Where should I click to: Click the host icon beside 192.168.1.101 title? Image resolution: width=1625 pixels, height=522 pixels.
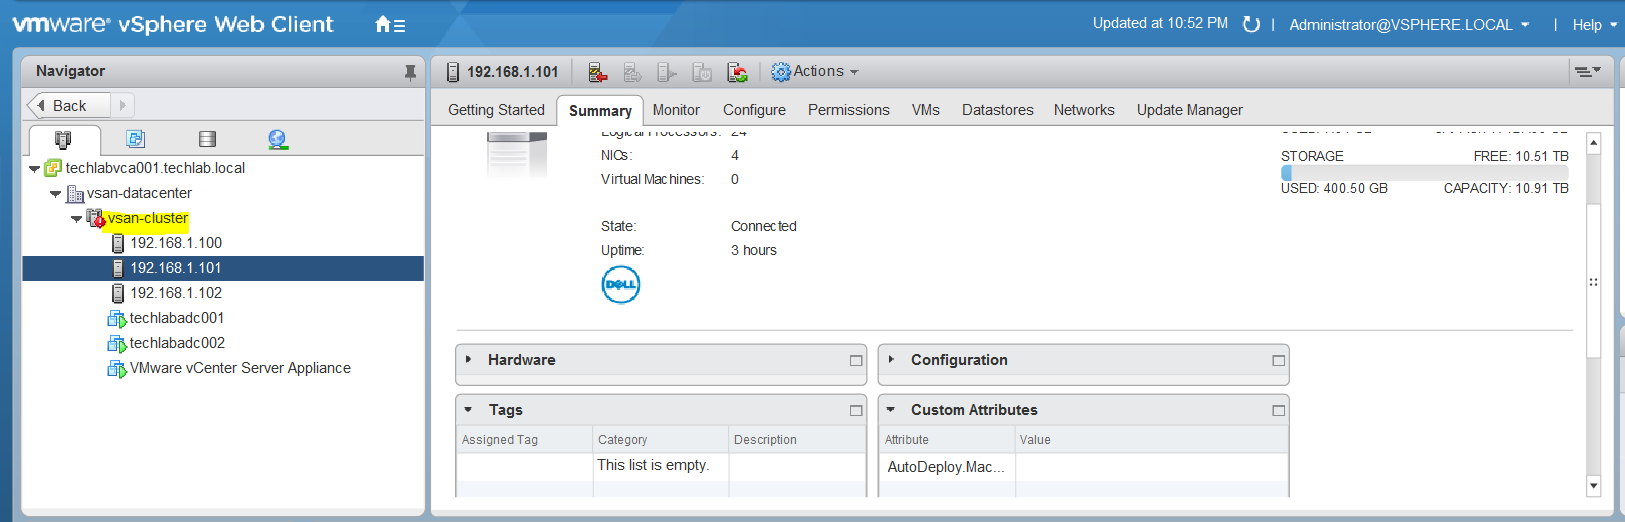[453, 72]
